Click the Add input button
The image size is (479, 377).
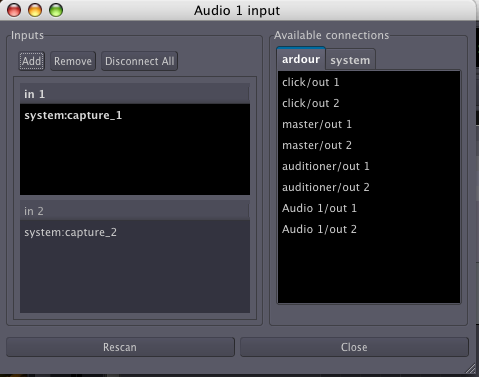[x=31, y=61]
